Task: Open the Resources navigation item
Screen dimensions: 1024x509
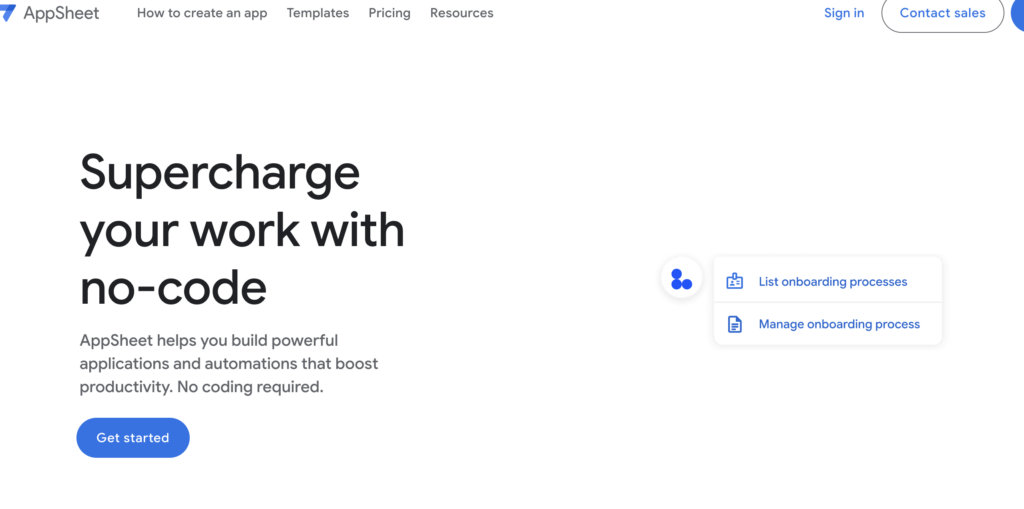Action: click(461, 13)
